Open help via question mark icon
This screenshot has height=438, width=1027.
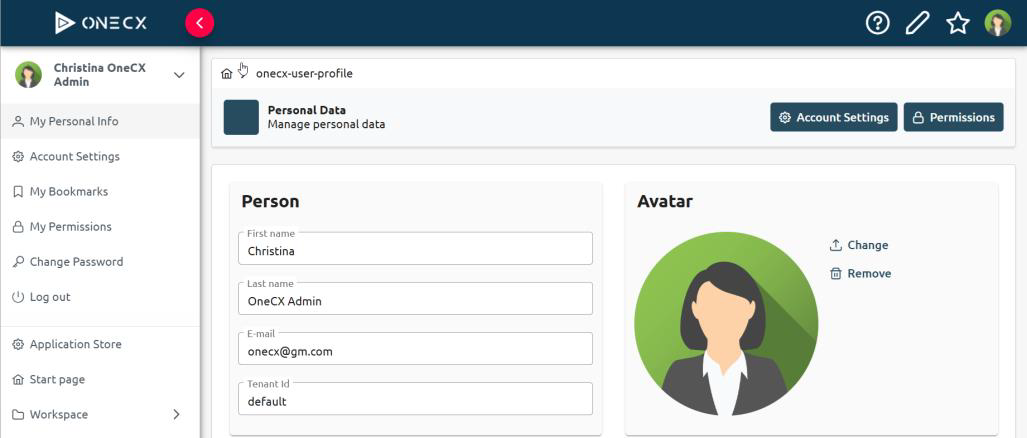pos(877,23)
